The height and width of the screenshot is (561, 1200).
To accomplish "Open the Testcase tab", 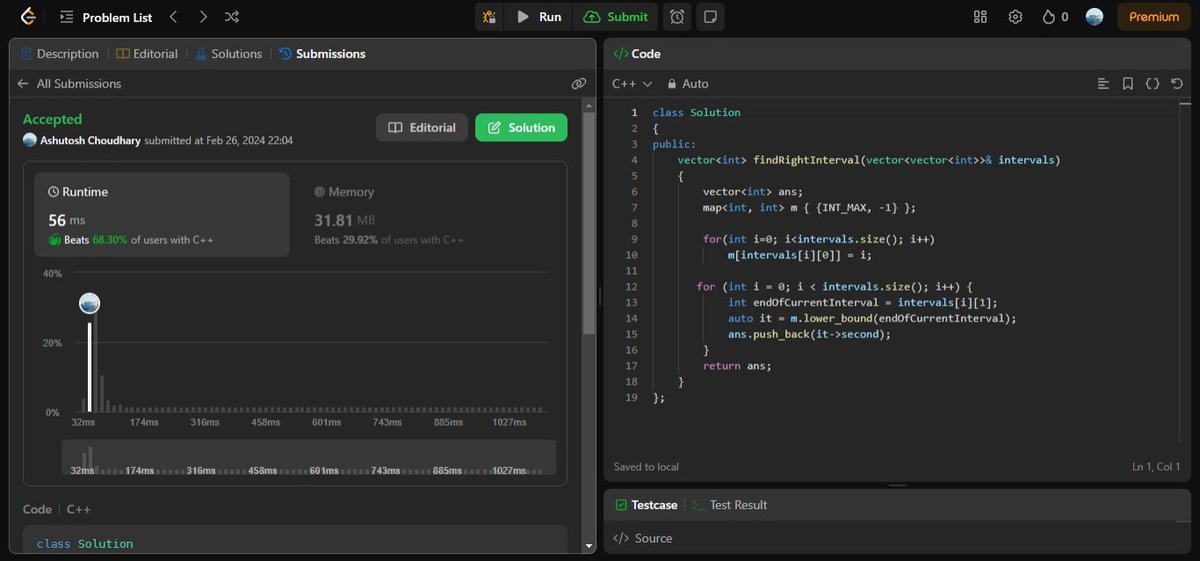I will [x=647, y=505].
